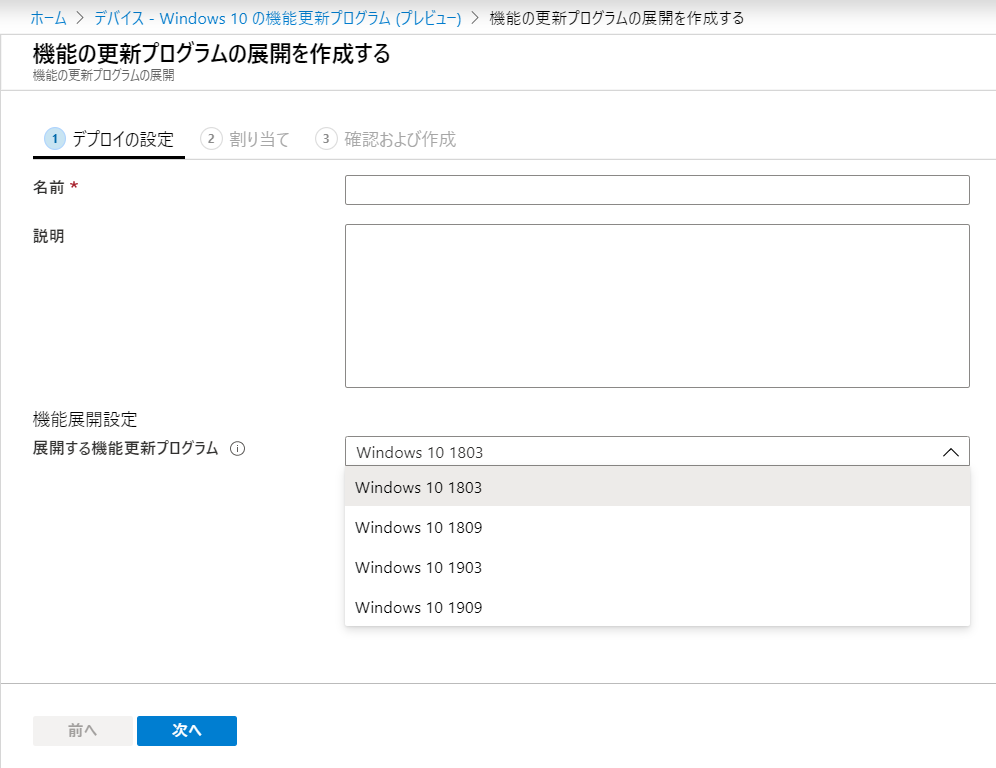Select Windows 10 1803 from the list
This screenshot has width=996, height=768.
coord(657,487)
